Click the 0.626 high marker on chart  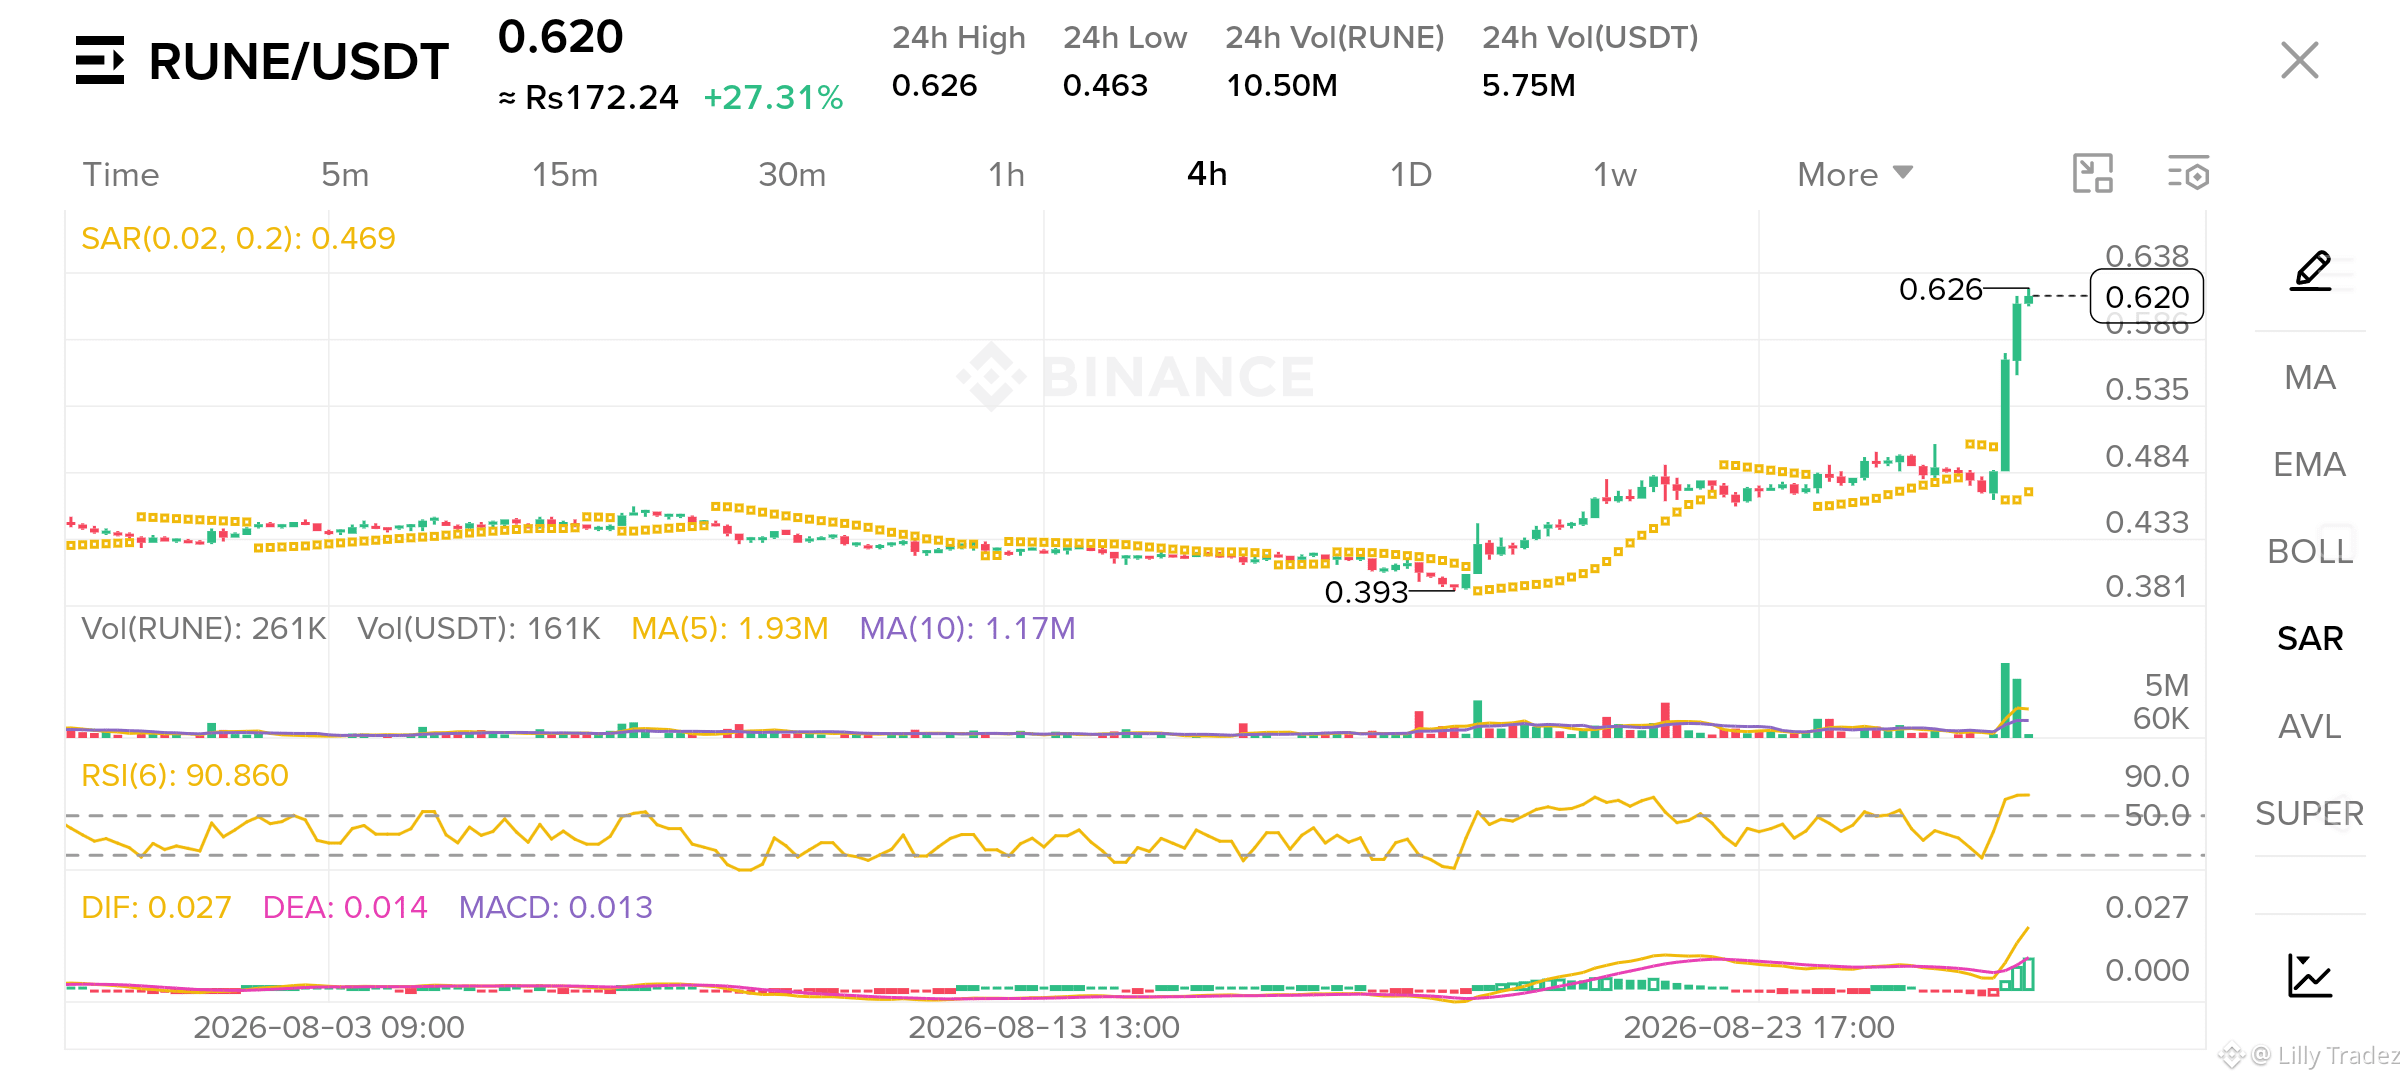1940,289
